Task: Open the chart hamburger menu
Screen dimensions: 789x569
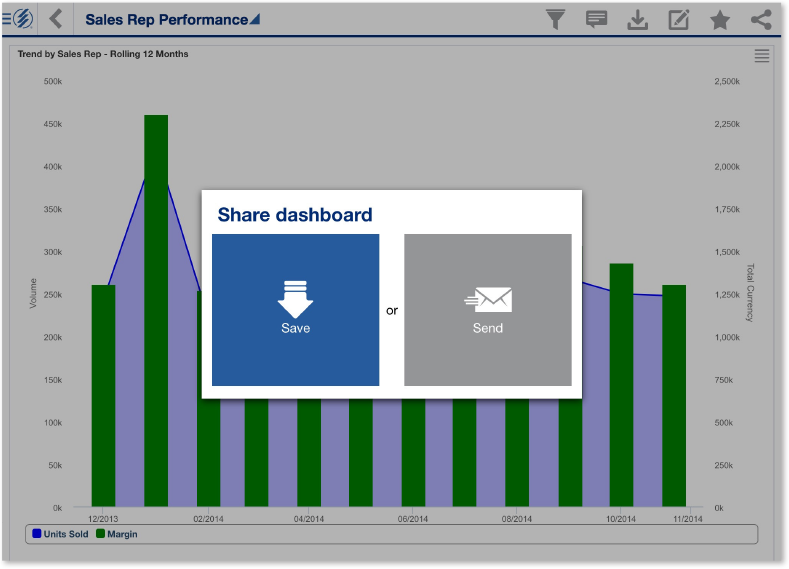Action: (x=761, y=56)
